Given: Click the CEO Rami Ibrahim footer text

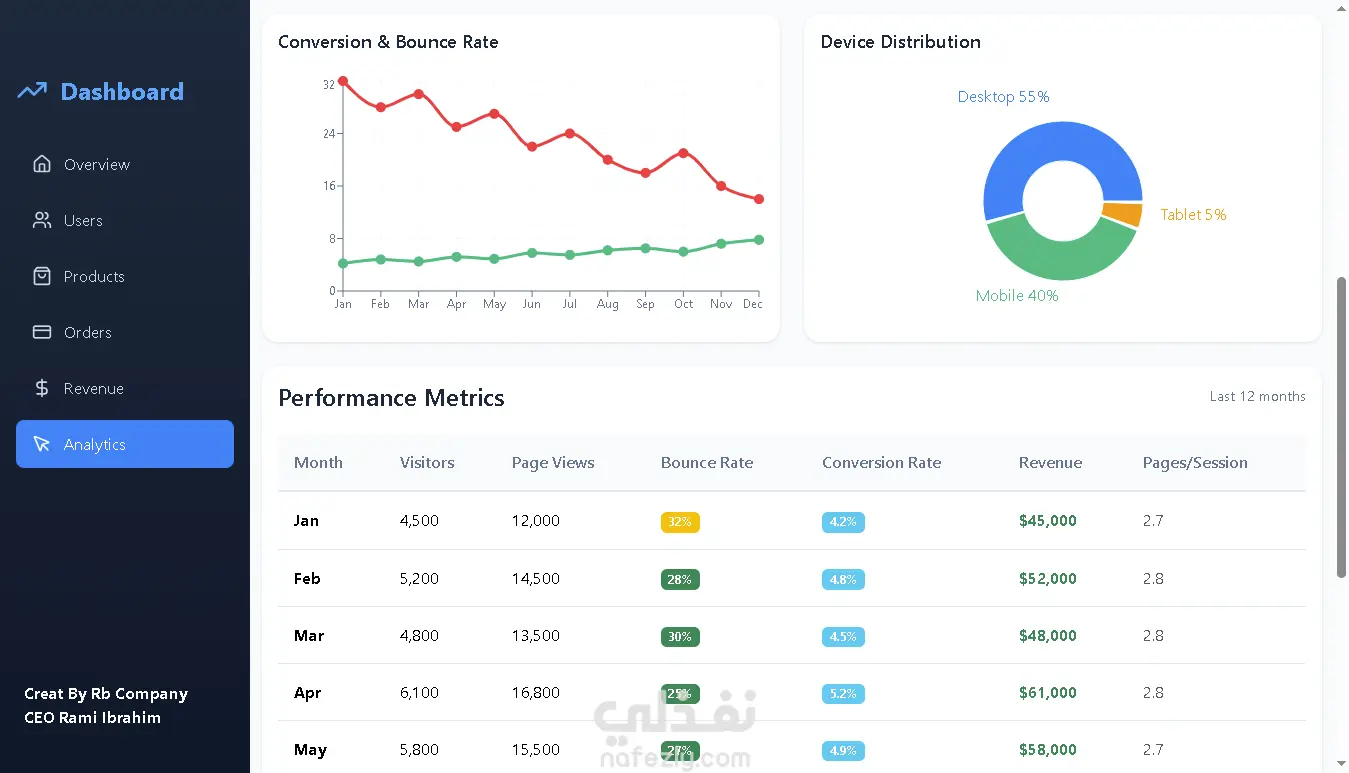Looking at the screenshot, I should (92, 717).
